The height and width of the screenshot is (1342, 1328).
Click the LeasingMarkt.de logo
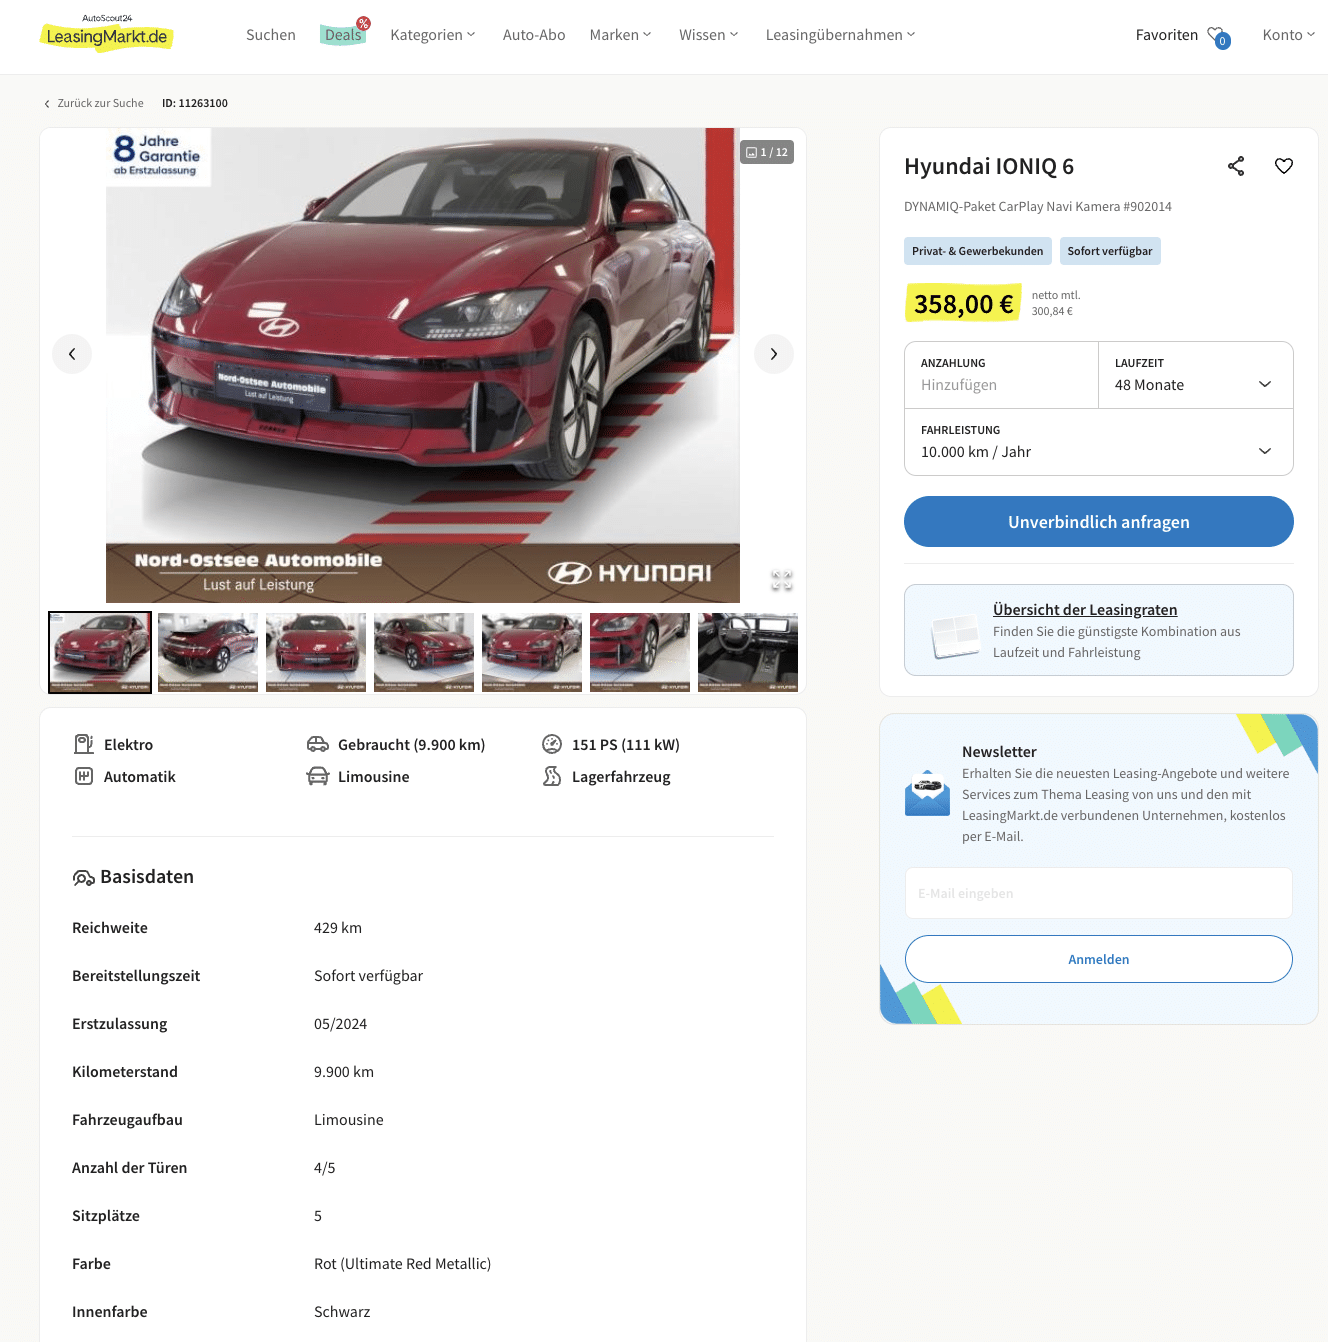pyautogui.click(x=107, y=35)
